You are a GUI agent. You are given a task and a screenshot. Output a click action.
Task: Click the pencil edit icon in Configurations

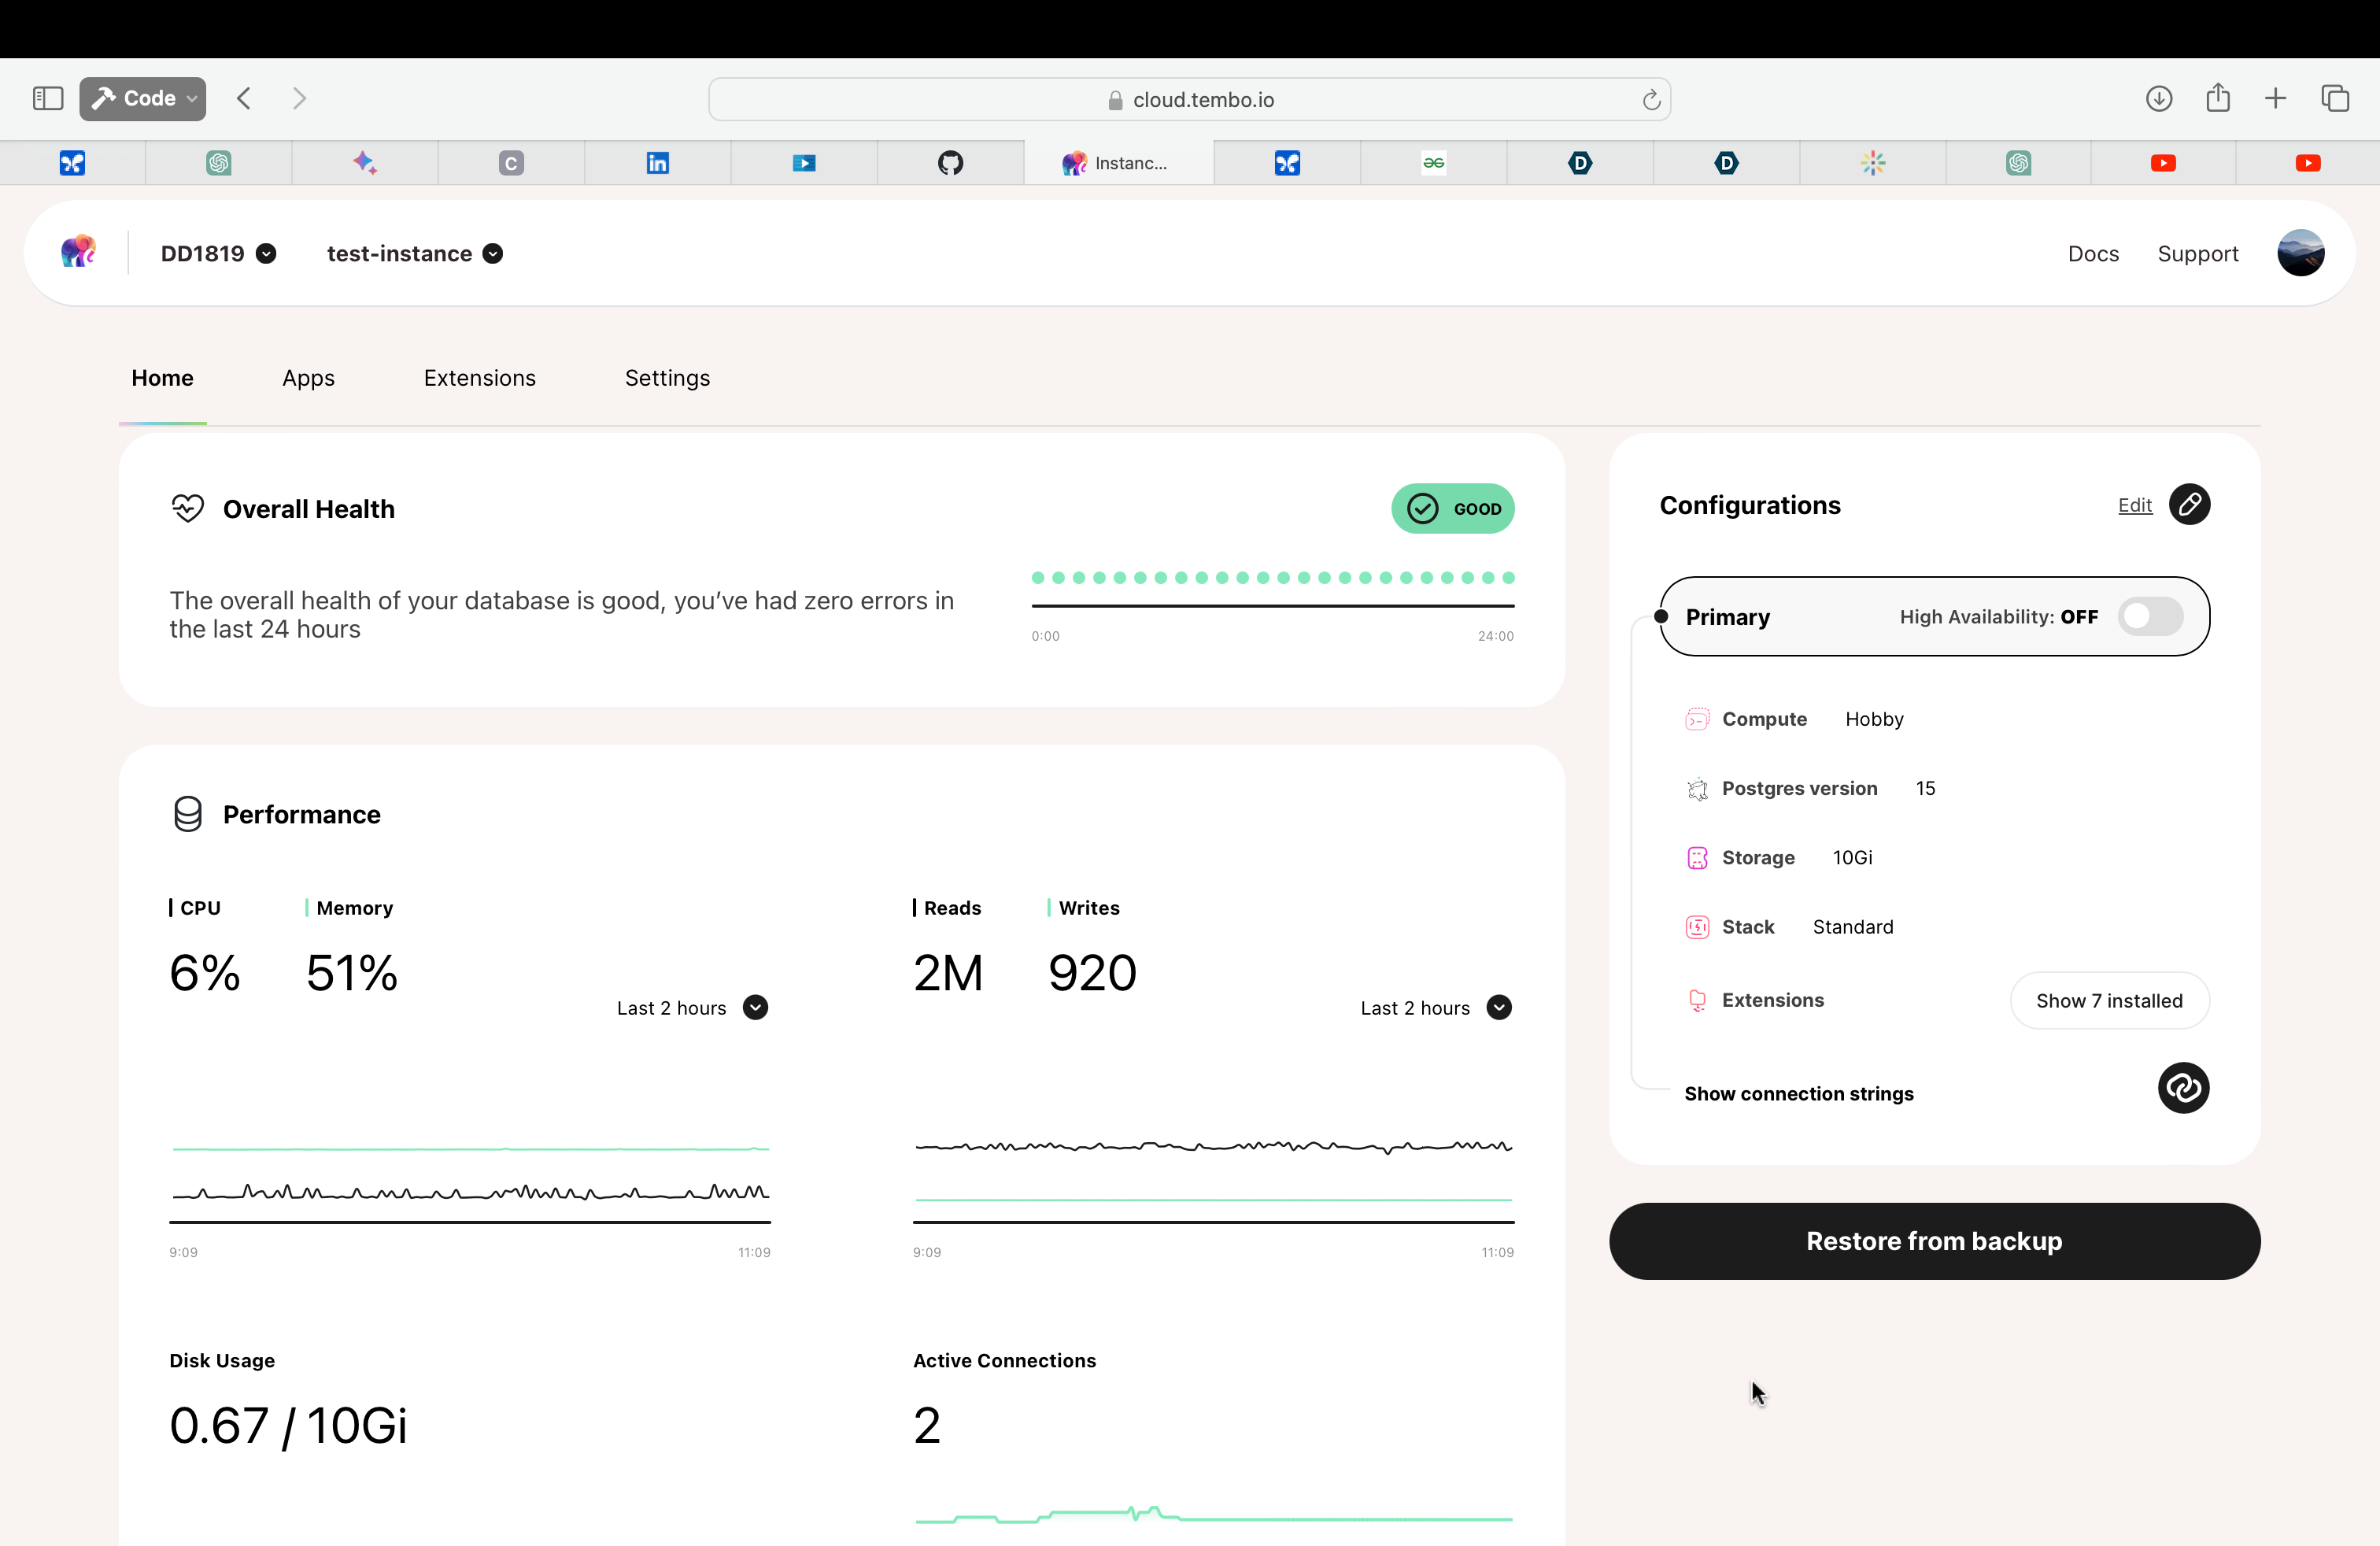coord(2188,505)
